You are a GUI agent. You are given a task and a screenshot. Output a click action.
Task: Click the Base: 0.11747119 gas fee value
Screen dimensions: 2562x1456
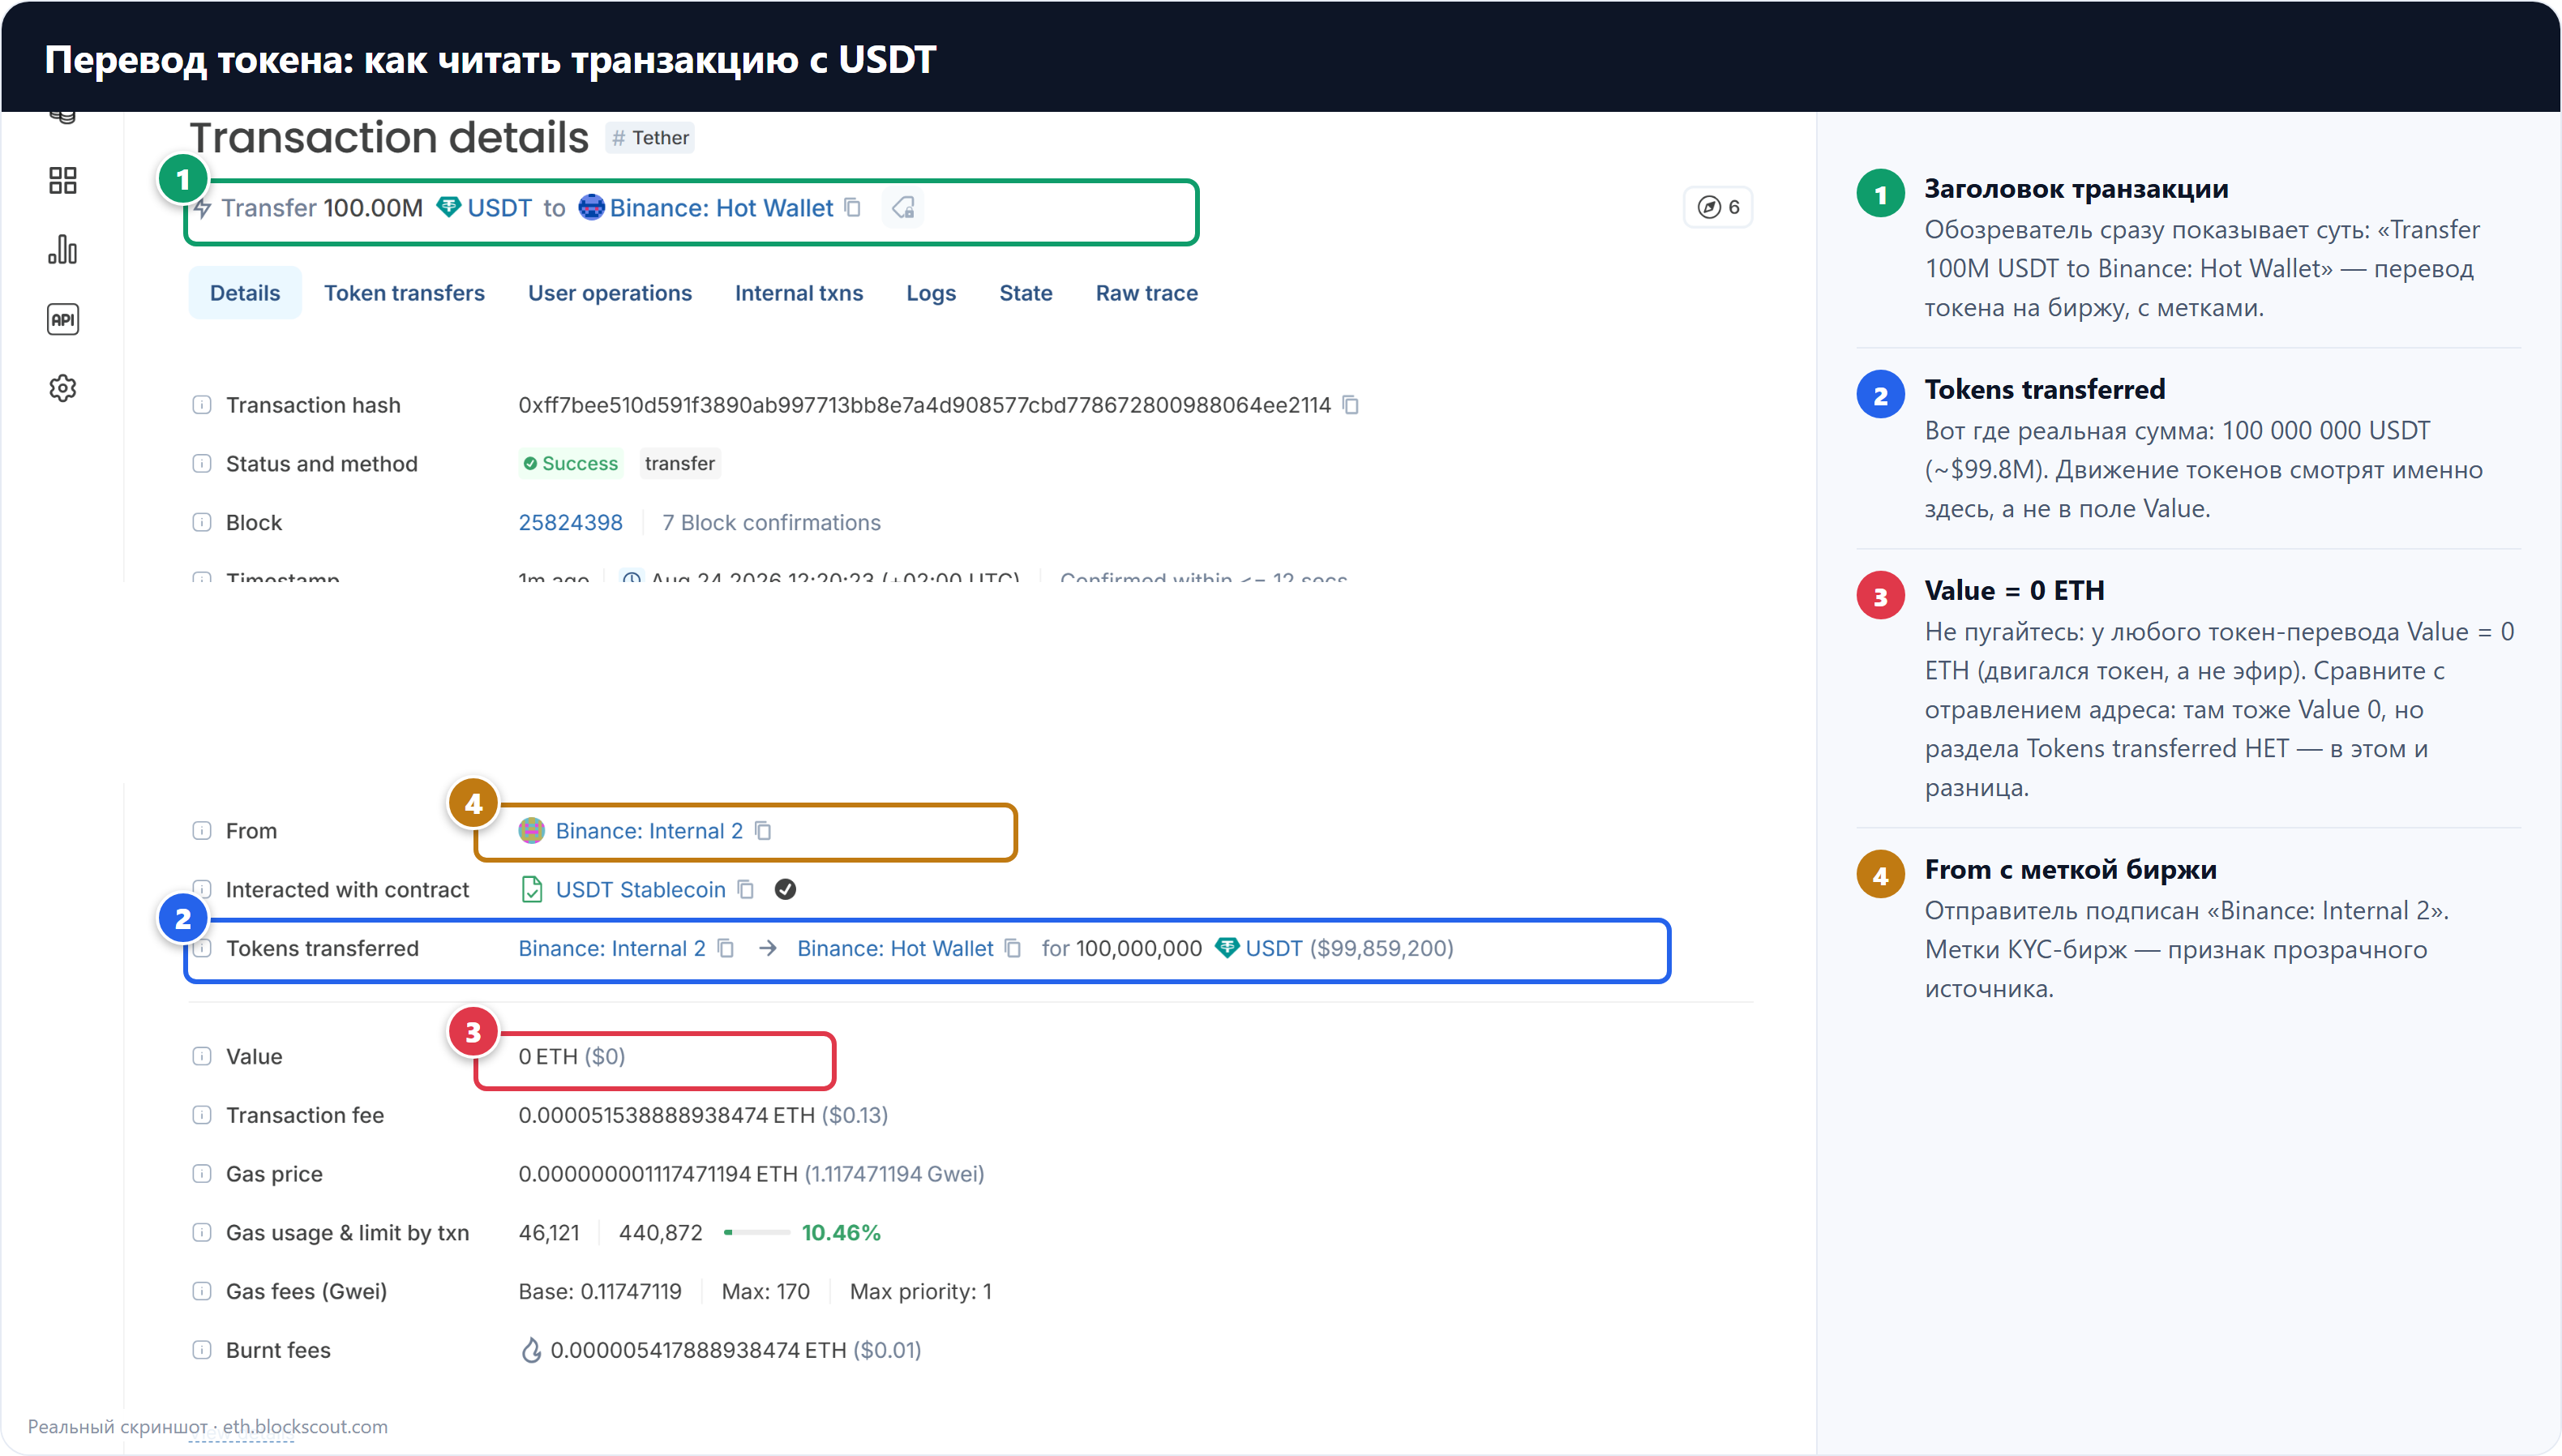pos(600,1292)
